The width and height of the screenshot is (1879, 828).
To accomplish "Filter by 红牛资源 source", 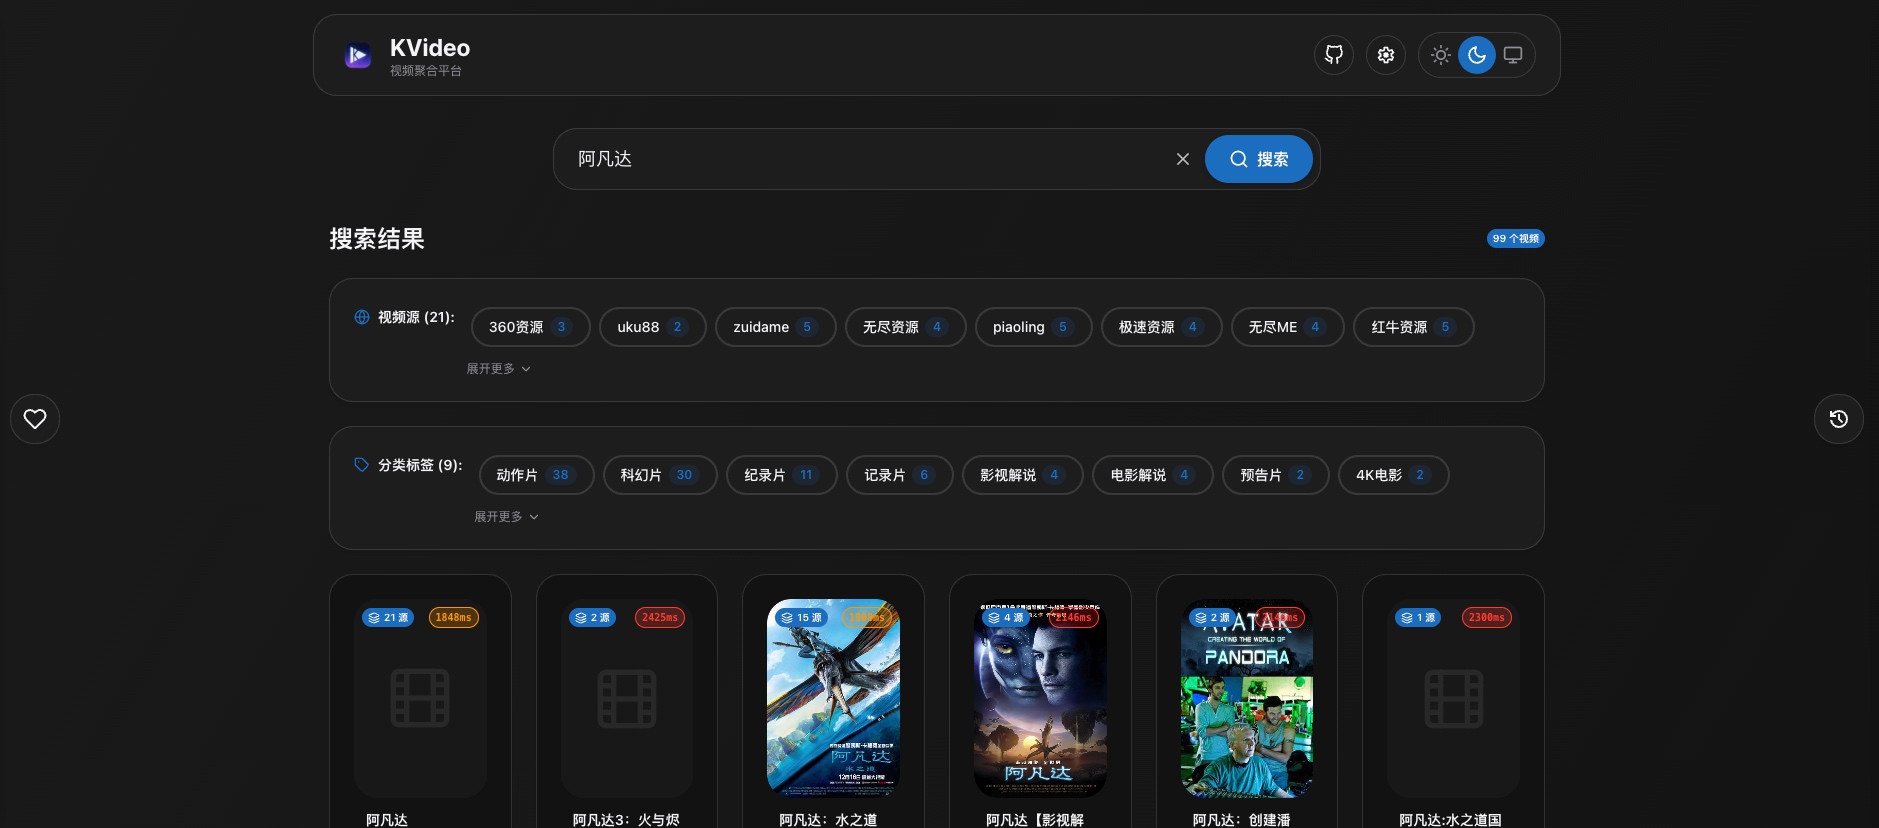I will [1414, 327].
